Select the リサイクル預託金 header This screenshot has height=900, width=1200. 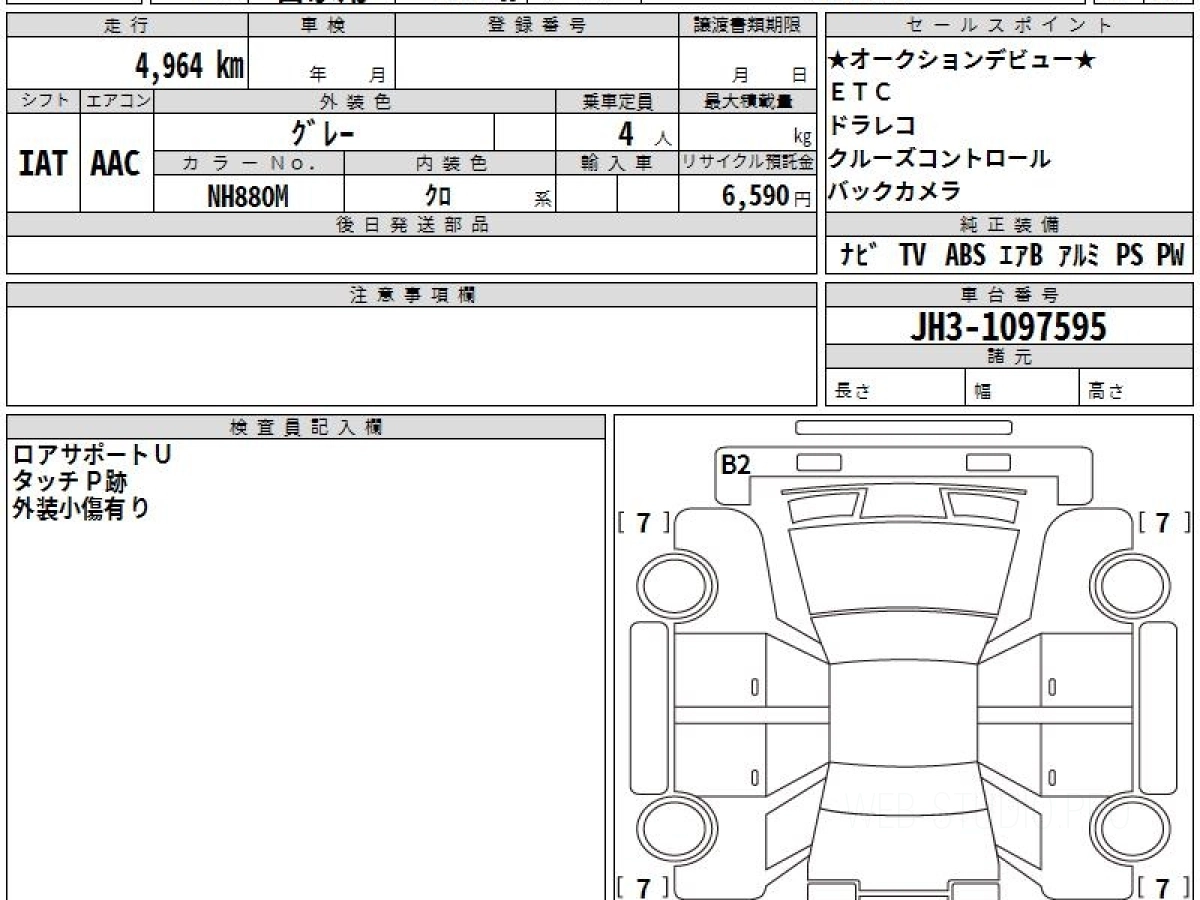click(x=748, y=163)
